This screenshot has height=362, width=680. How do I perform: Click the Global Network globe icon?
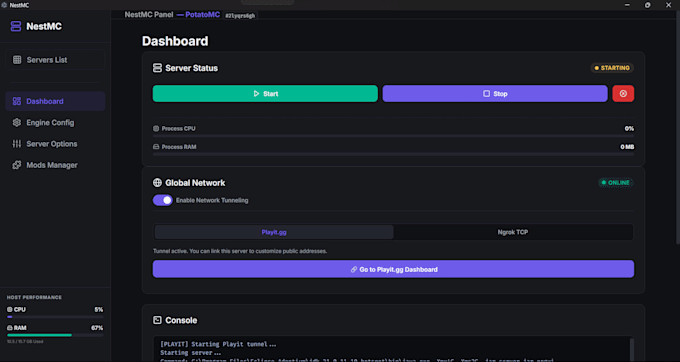(157, 183)
